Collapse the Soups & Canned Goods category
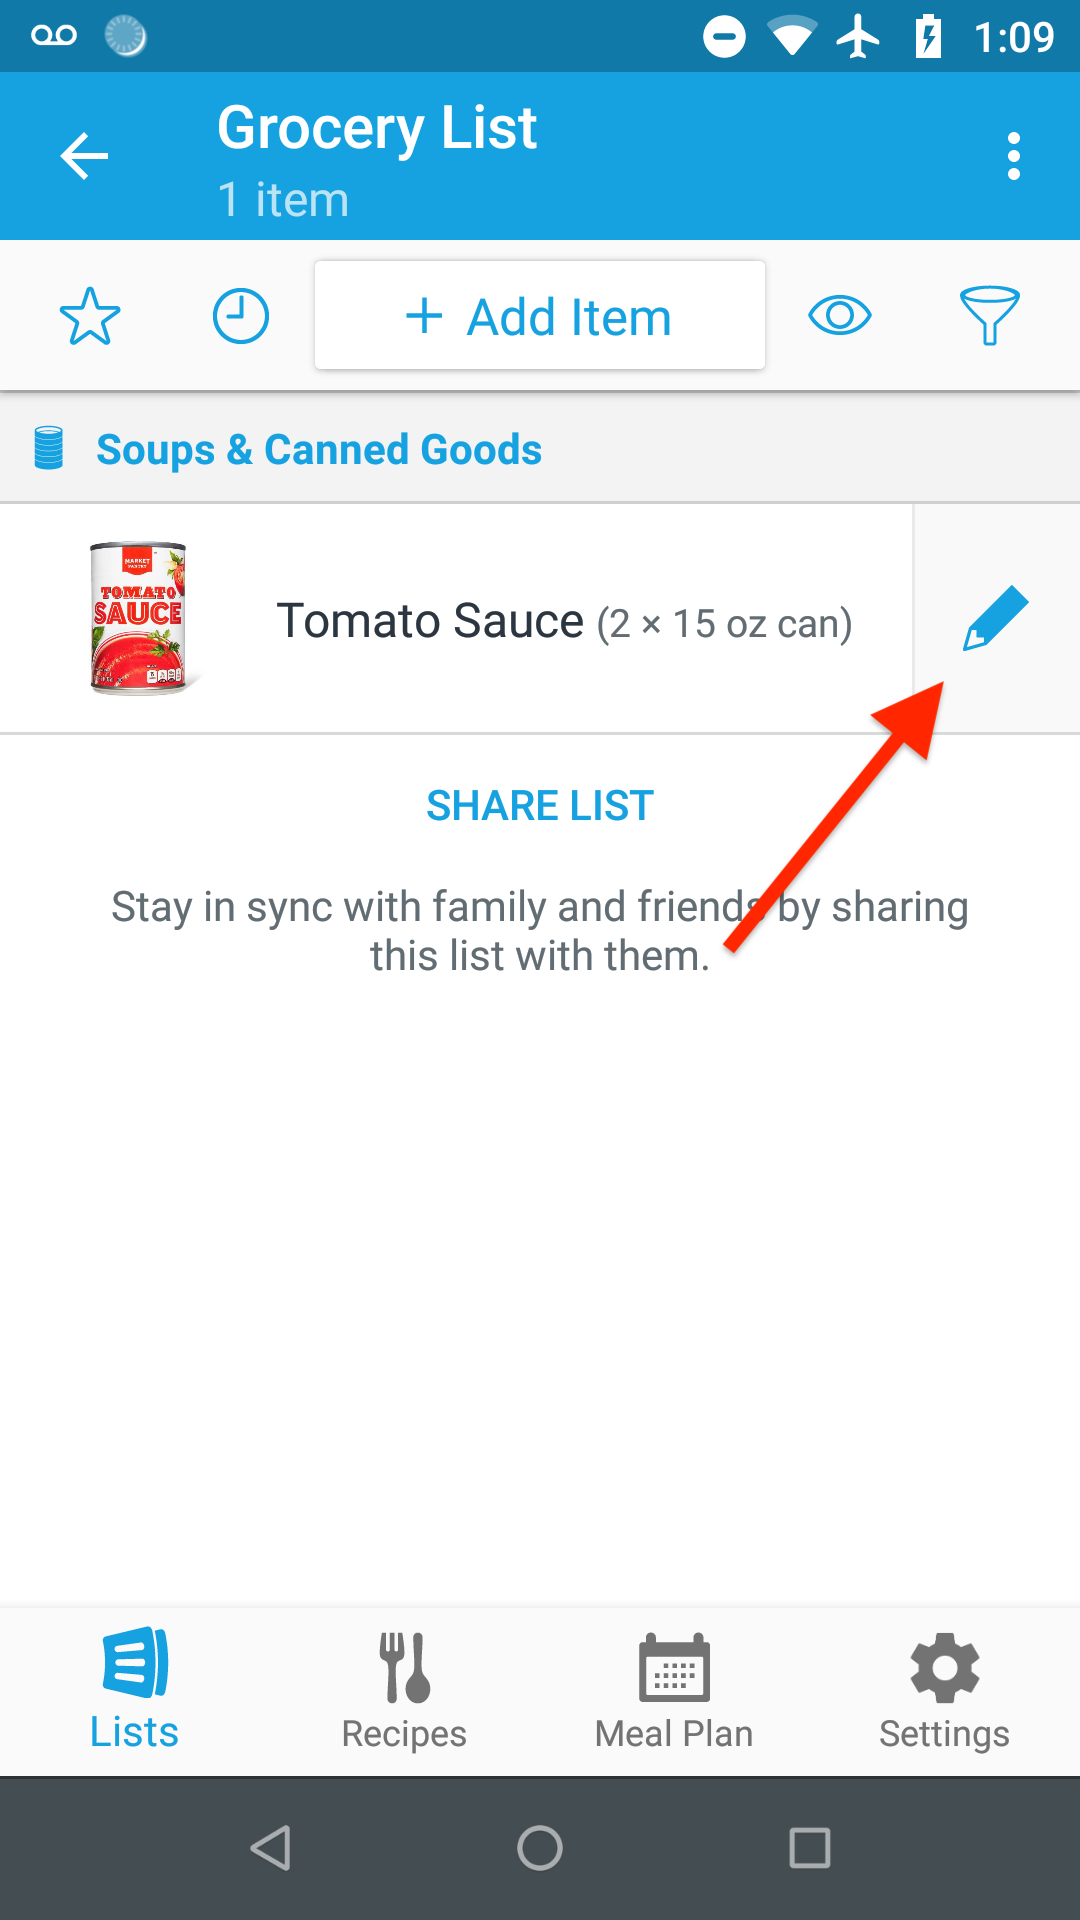 (320, 449)
